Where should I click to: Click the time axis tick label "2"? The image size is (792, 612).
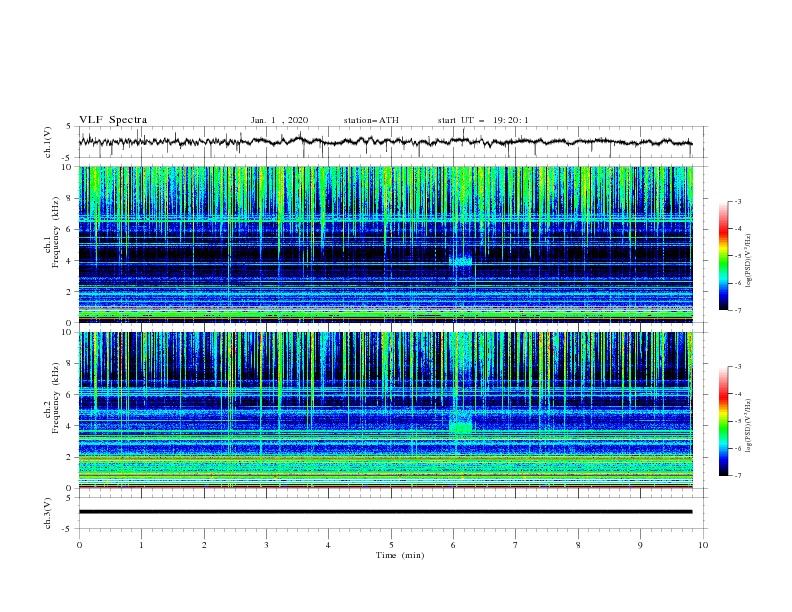click(204, 545)
